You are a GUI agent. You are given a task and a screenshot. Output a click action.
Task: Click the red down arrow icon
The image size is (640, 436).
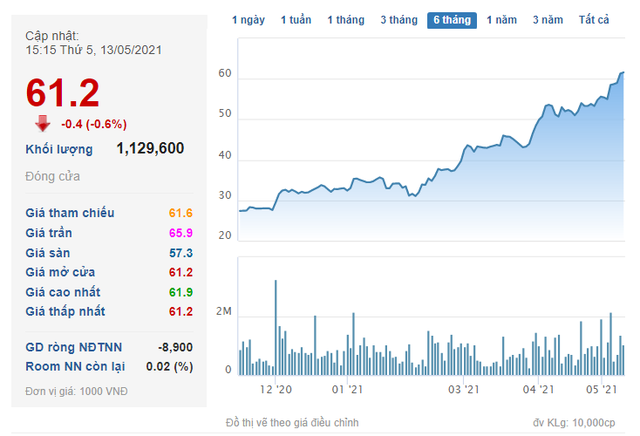click(42, 123)
